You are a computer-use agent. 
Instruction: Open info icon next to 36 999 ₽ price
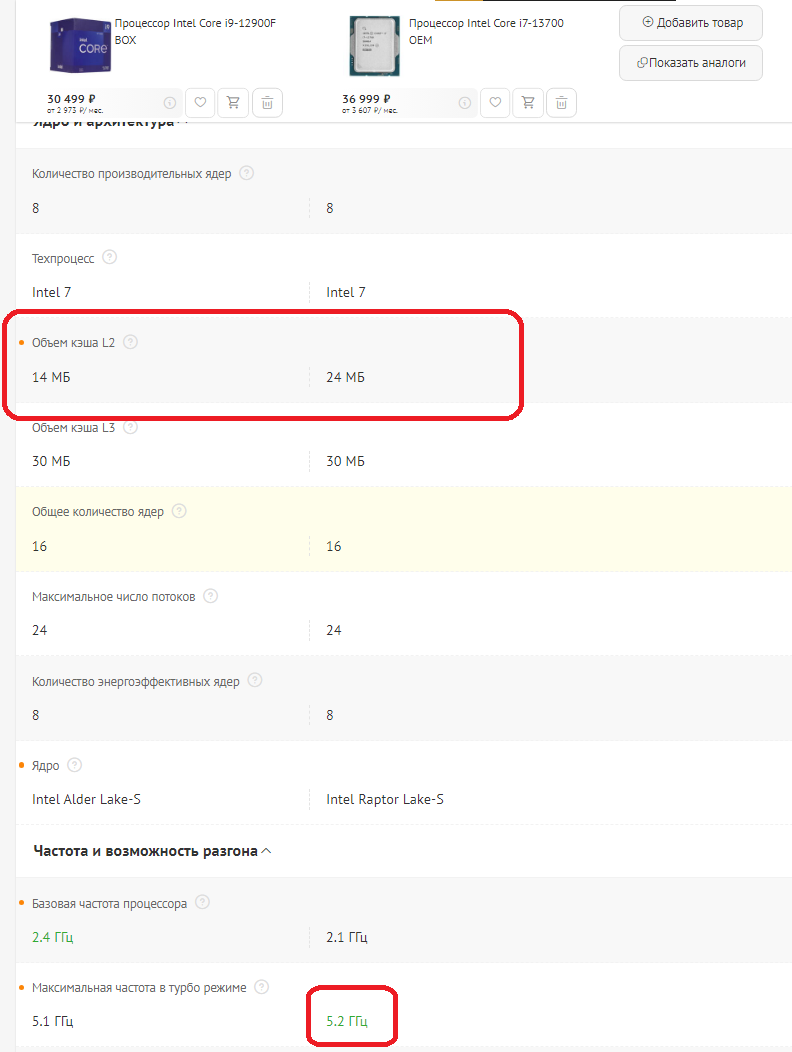pyautogui.click(x=464, y=103)
